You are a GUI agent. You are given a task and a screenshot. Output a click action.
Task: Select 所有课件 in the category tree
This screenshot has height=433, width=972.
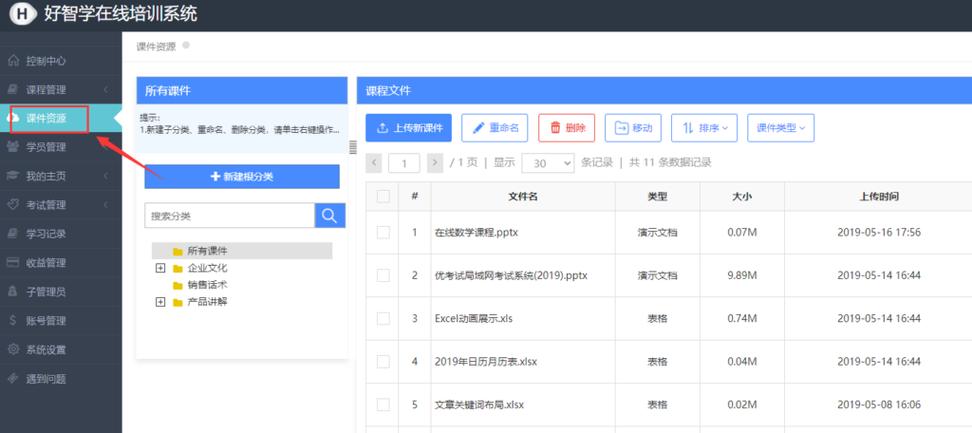(x=208, y=251)
